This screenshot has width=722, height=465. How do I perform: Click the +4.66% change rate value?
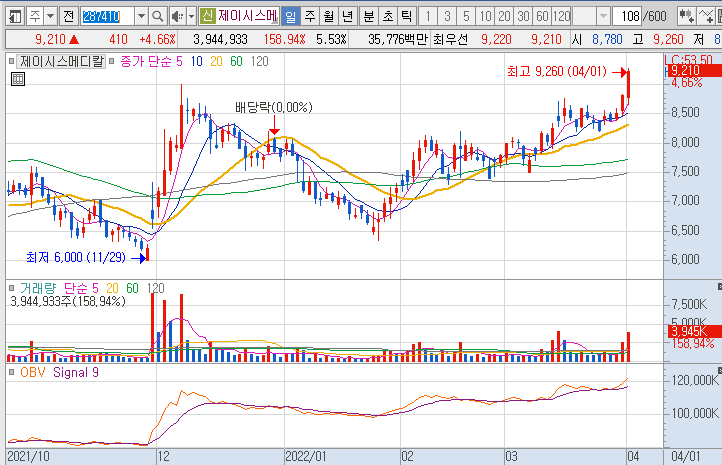tap(157, 40)
